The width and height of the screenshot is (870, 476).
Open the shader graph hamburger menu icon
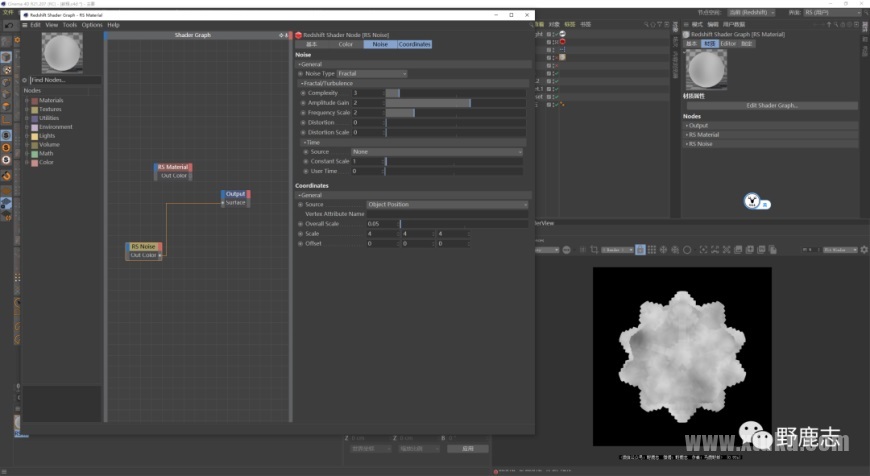click(x=24, y=25)
